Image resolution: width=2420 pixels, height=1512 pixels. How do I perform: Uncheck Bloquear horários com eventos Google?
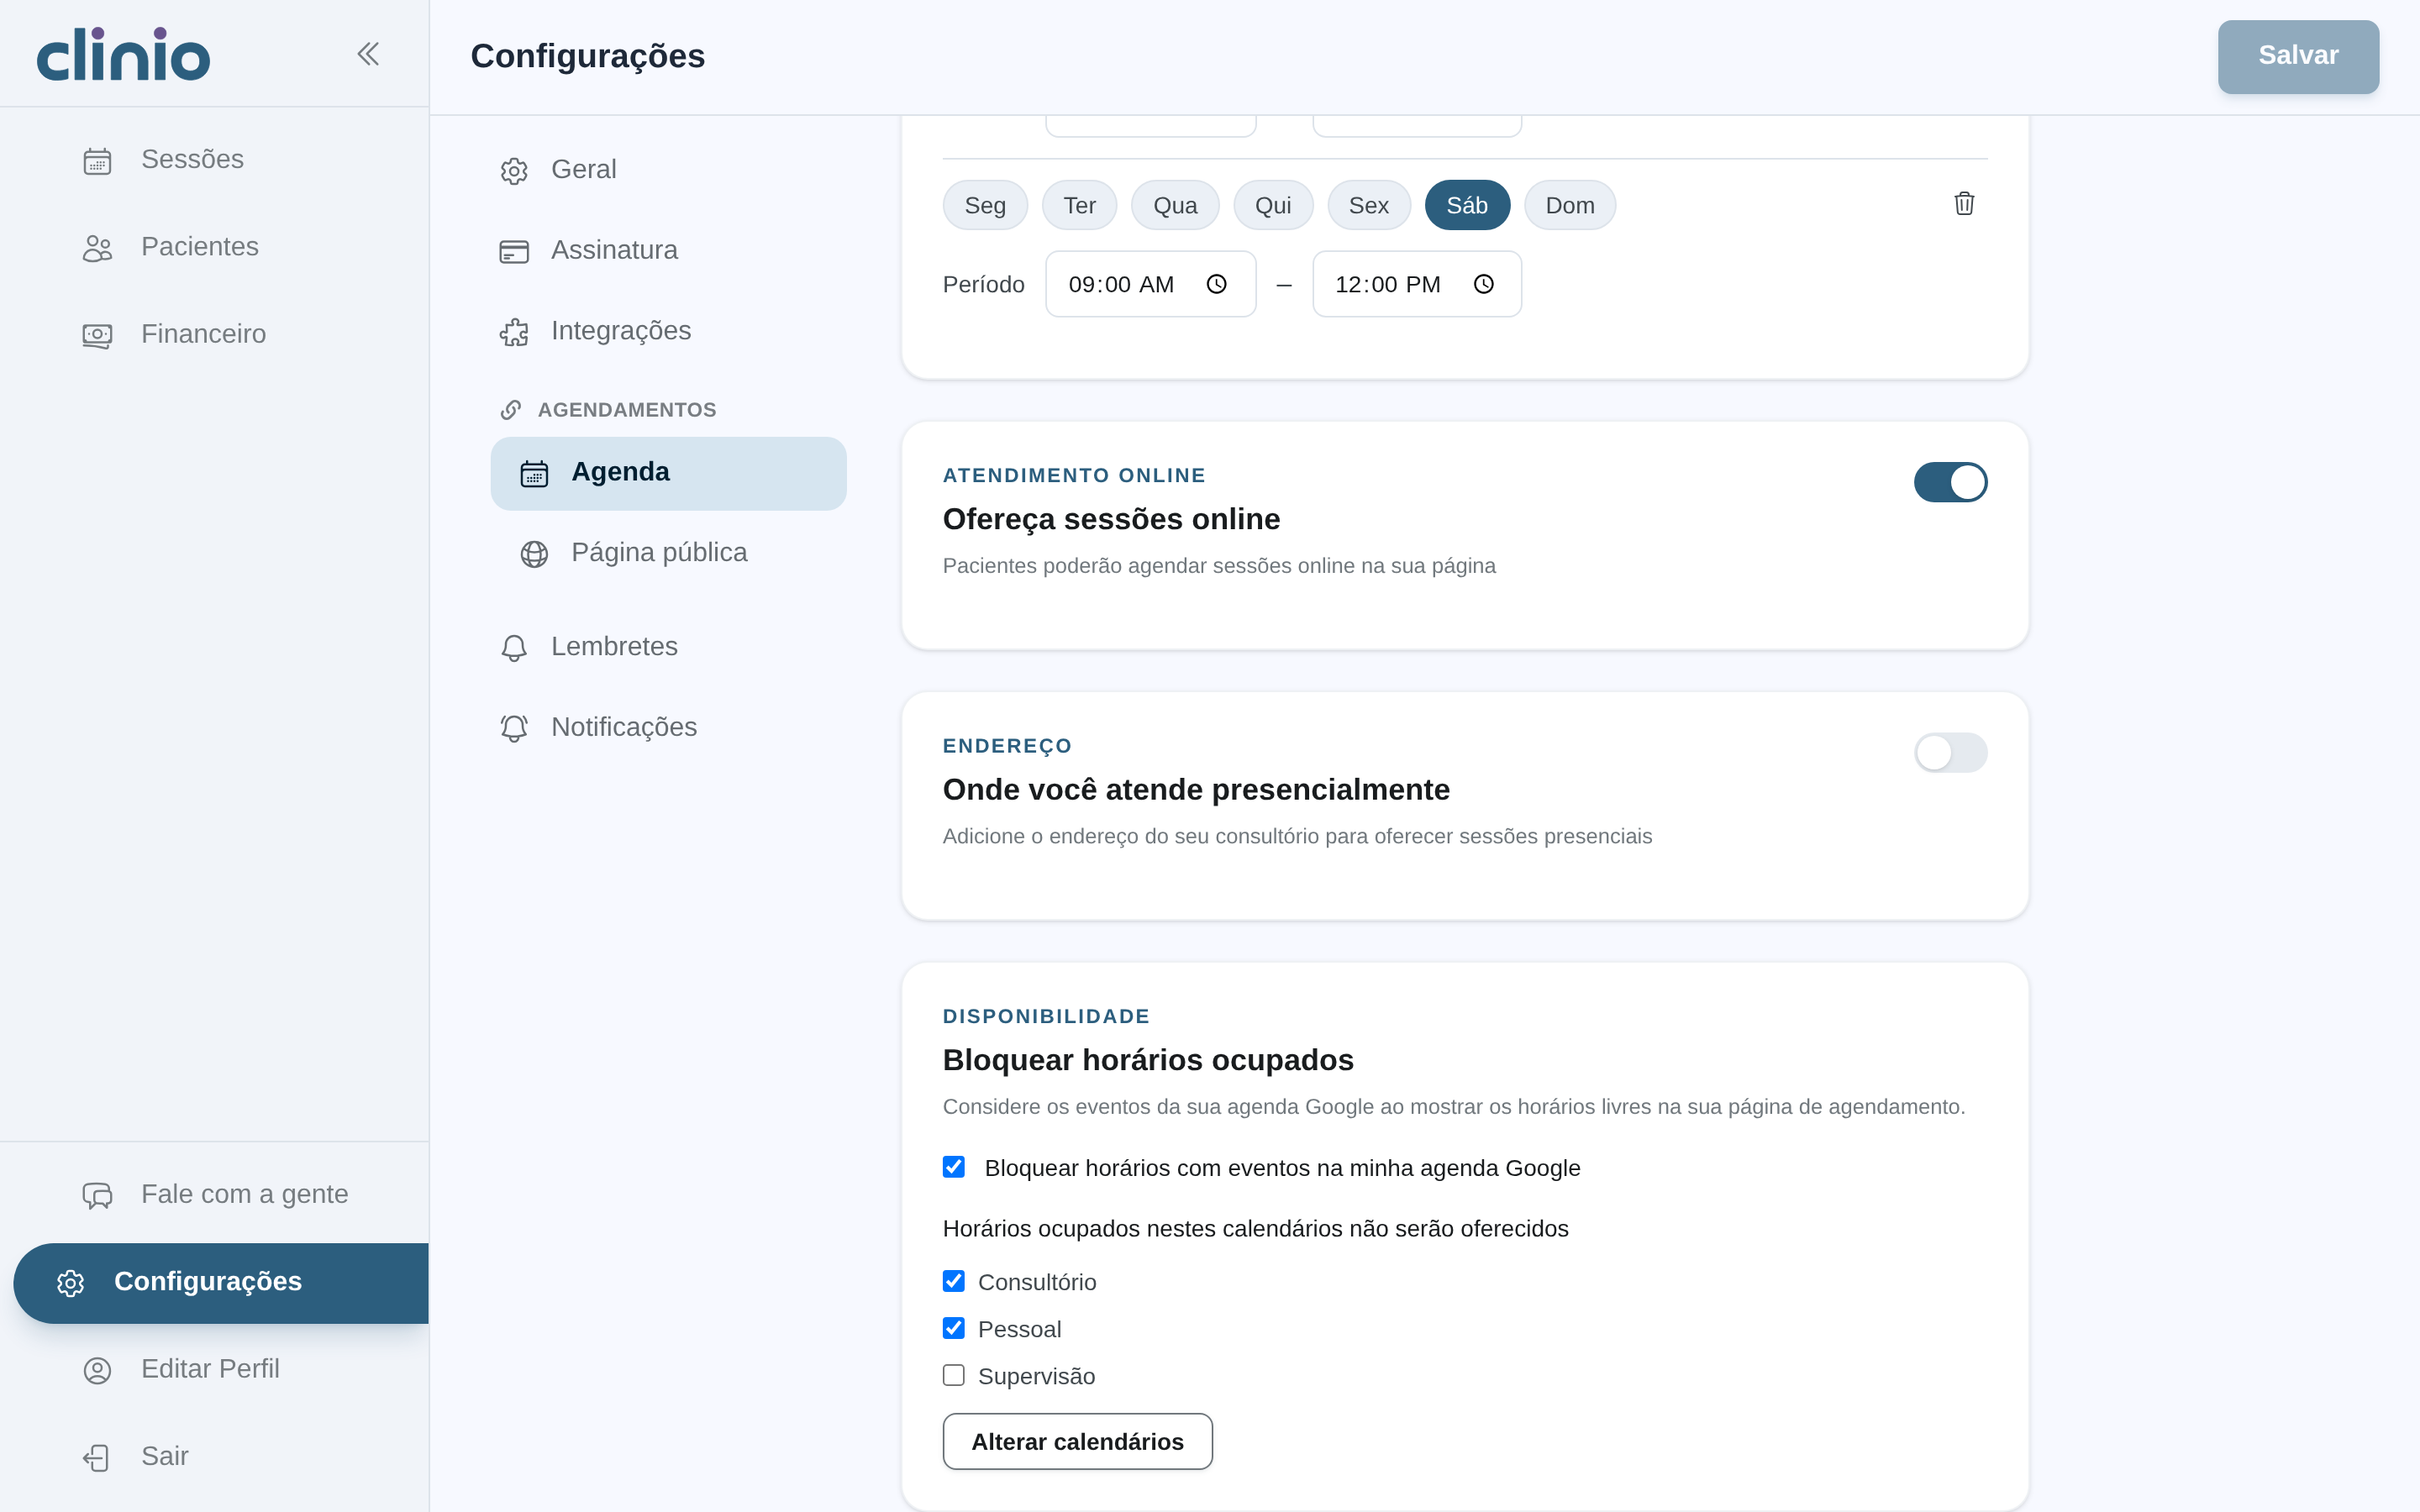(954, 1167)
